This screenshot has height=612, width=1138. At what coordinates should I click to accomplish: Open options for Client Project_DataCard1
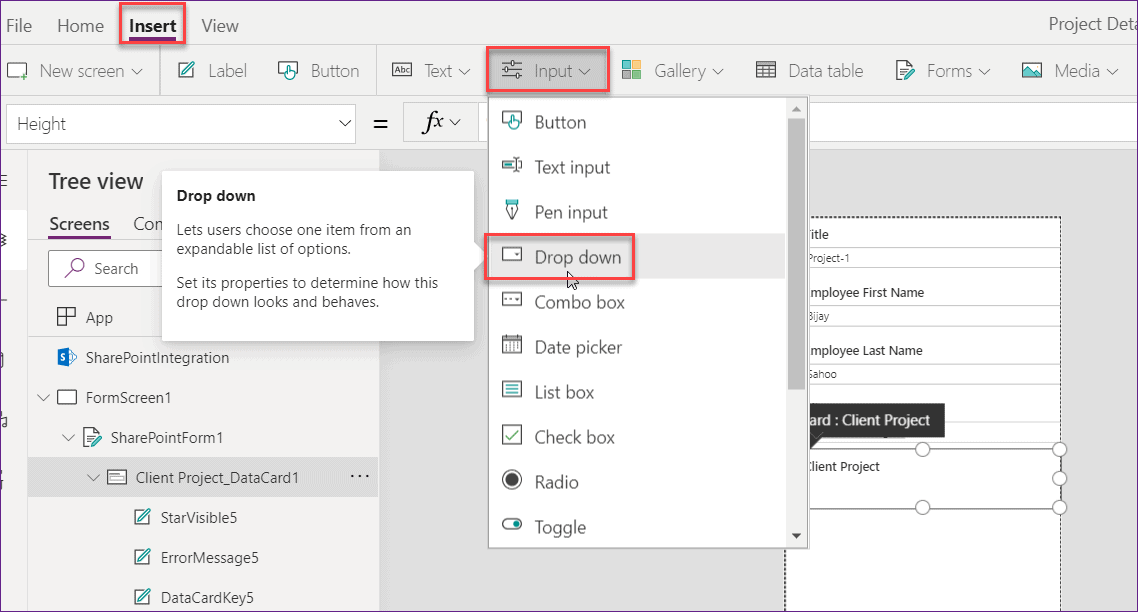(361, 477)
